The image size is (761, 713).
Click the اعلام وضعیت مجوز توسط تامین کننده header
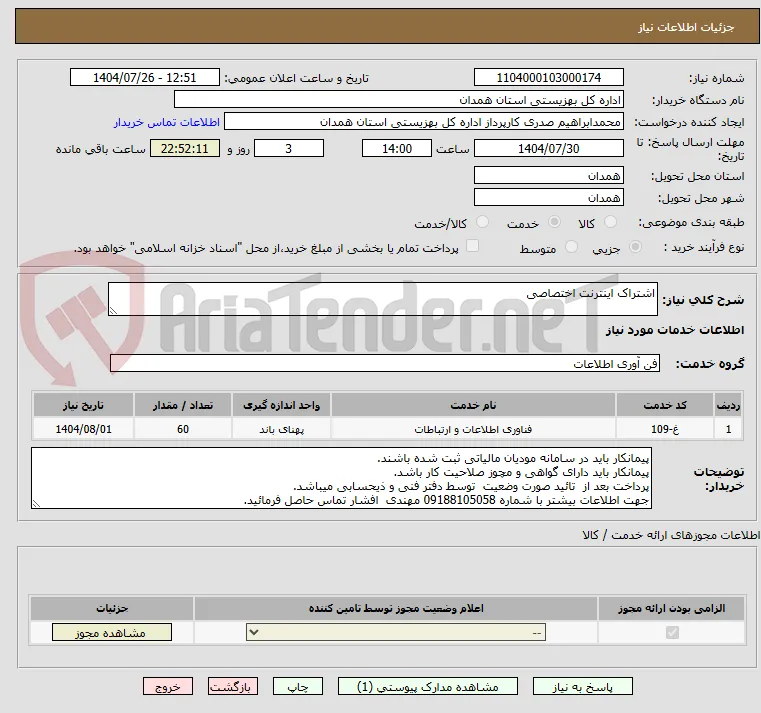pos(396,608)
